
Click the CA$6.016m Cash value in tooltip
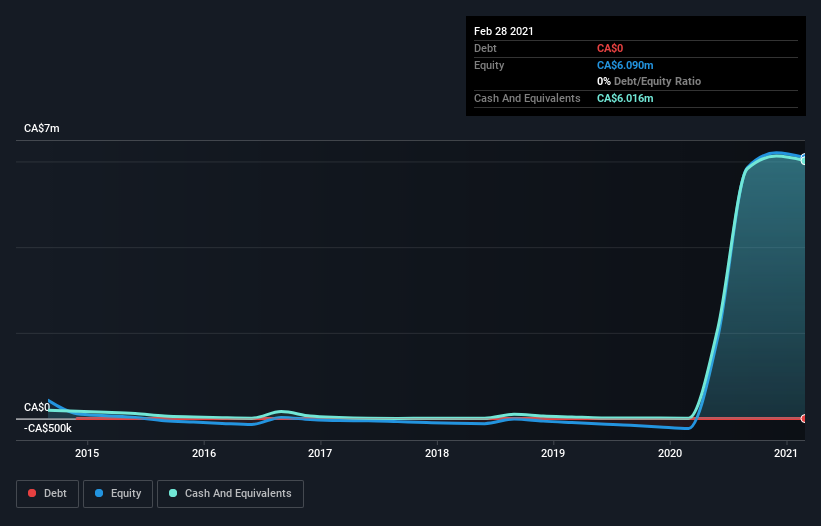coord(625,98)
